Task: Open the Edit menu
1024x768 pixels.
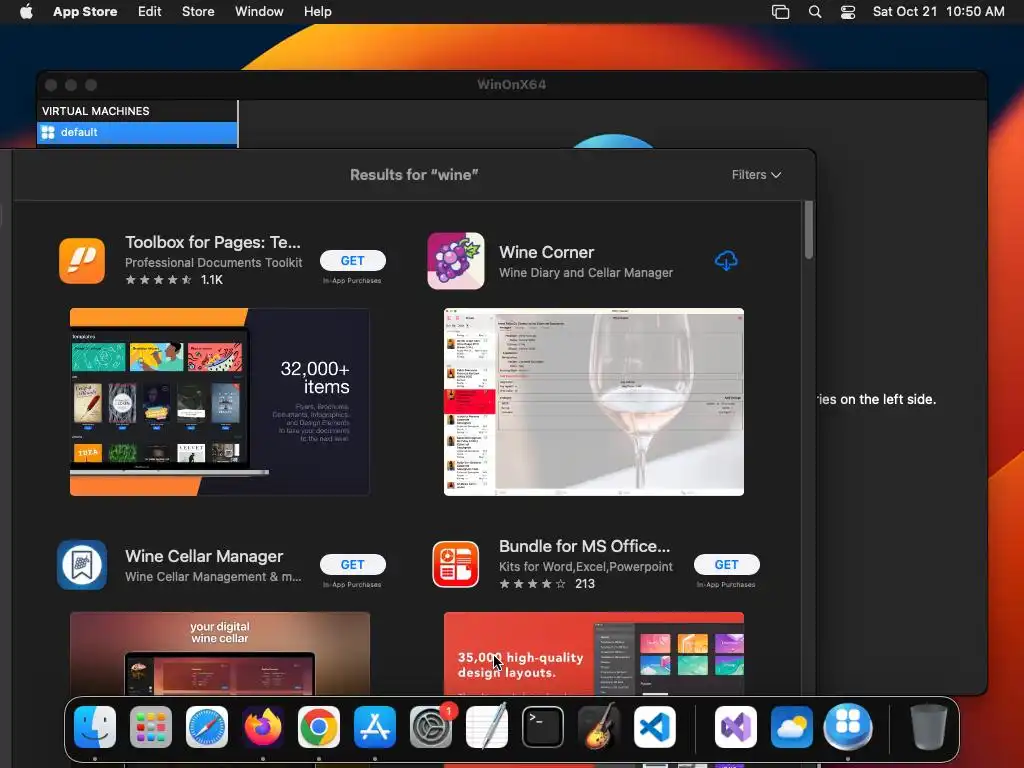Action: click(x=150, y=11)
